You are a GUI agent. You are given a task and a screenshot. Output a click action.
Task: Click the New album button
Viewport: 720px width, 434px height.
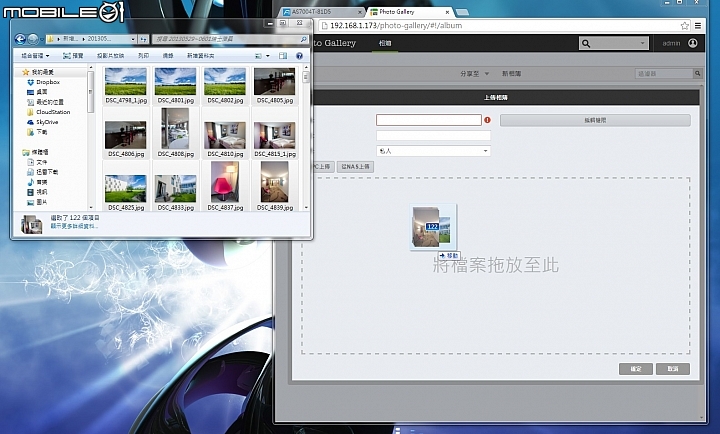tap(511, 73)
